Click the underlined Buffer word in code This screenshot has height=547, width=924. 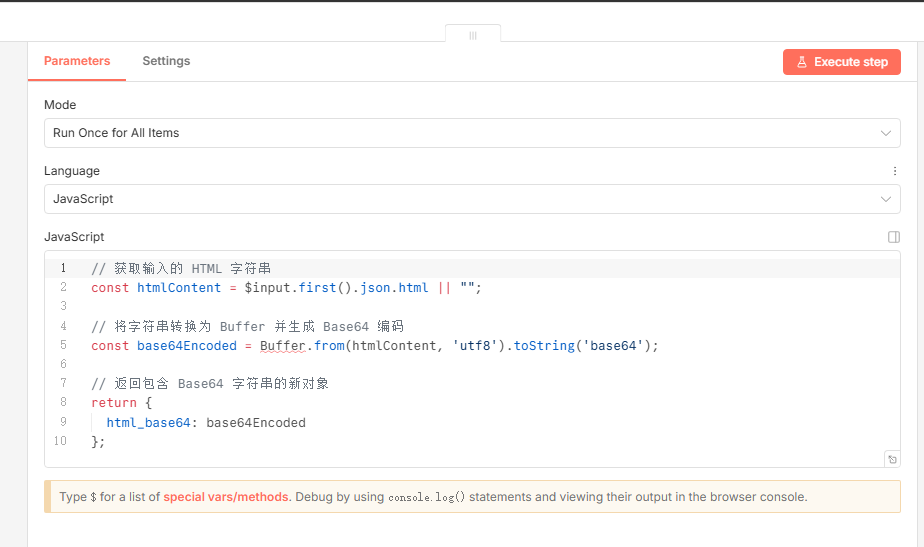coord(282,346)
